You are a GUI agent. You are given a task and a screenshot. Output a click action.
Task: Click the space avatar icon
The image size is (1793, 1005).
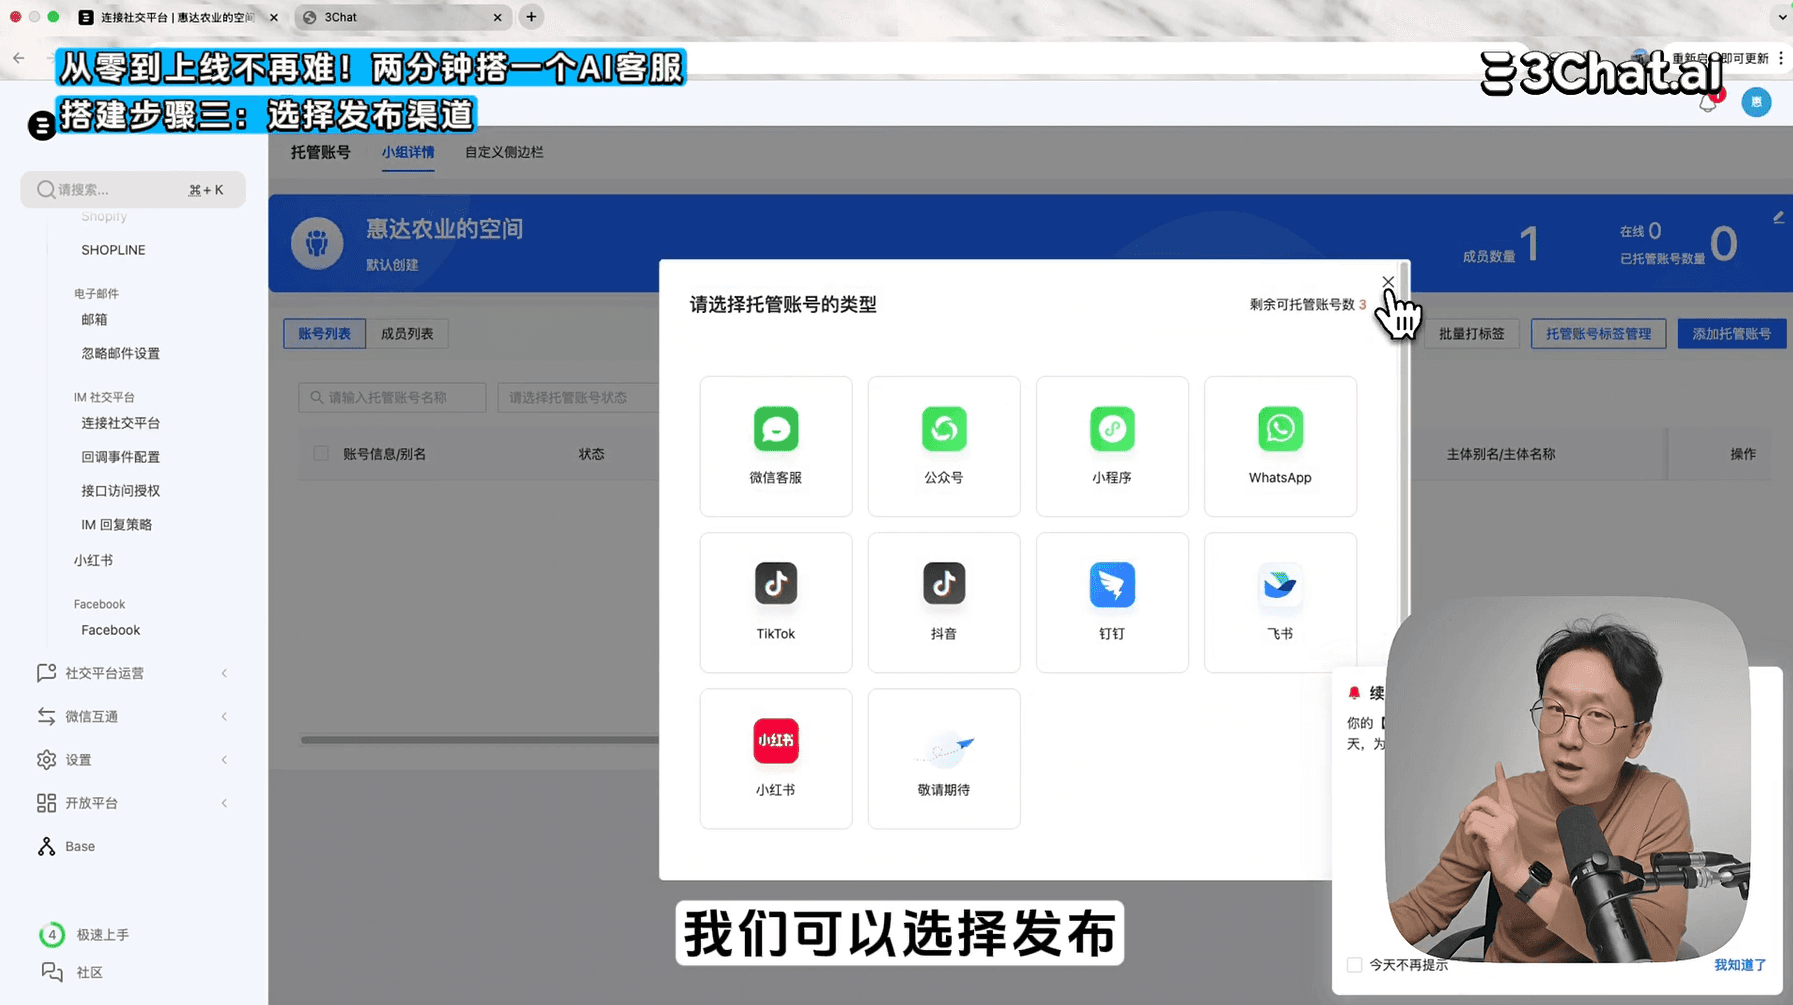(317, 243)
